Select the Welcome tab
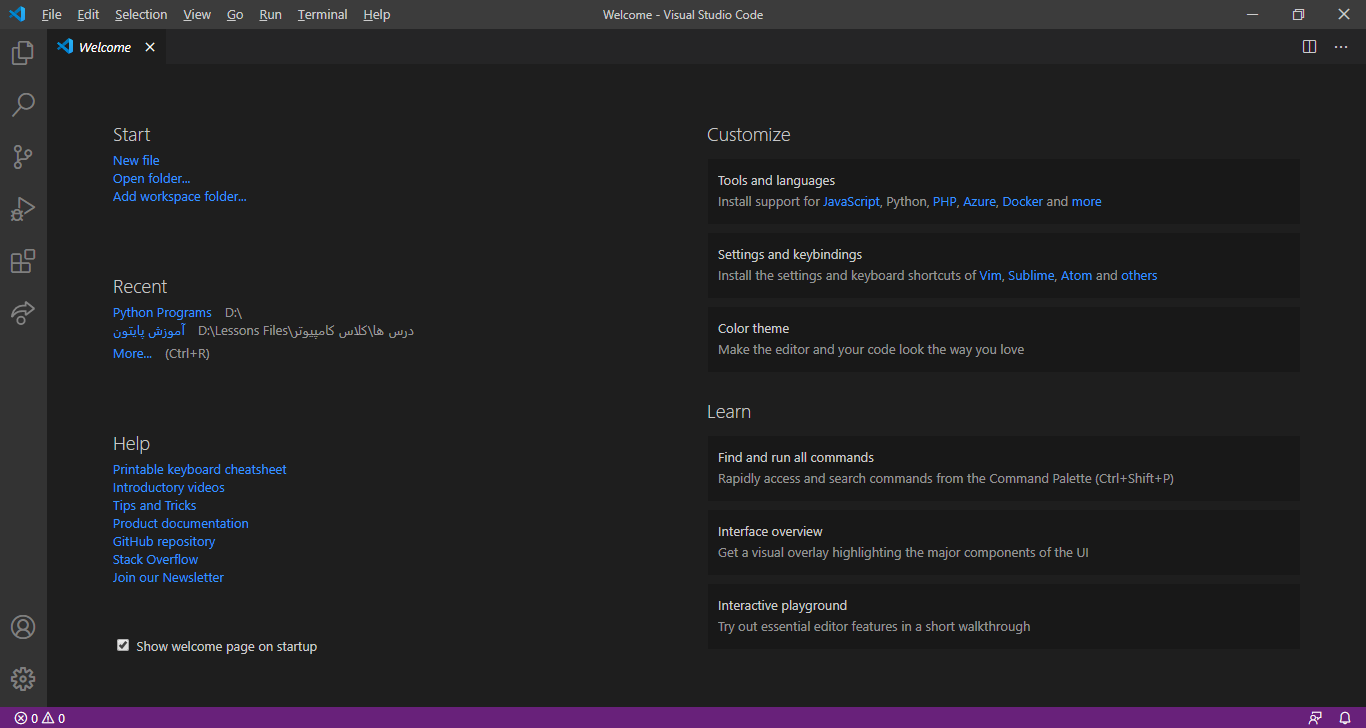1366x728 pixels. tap(106, 47)
